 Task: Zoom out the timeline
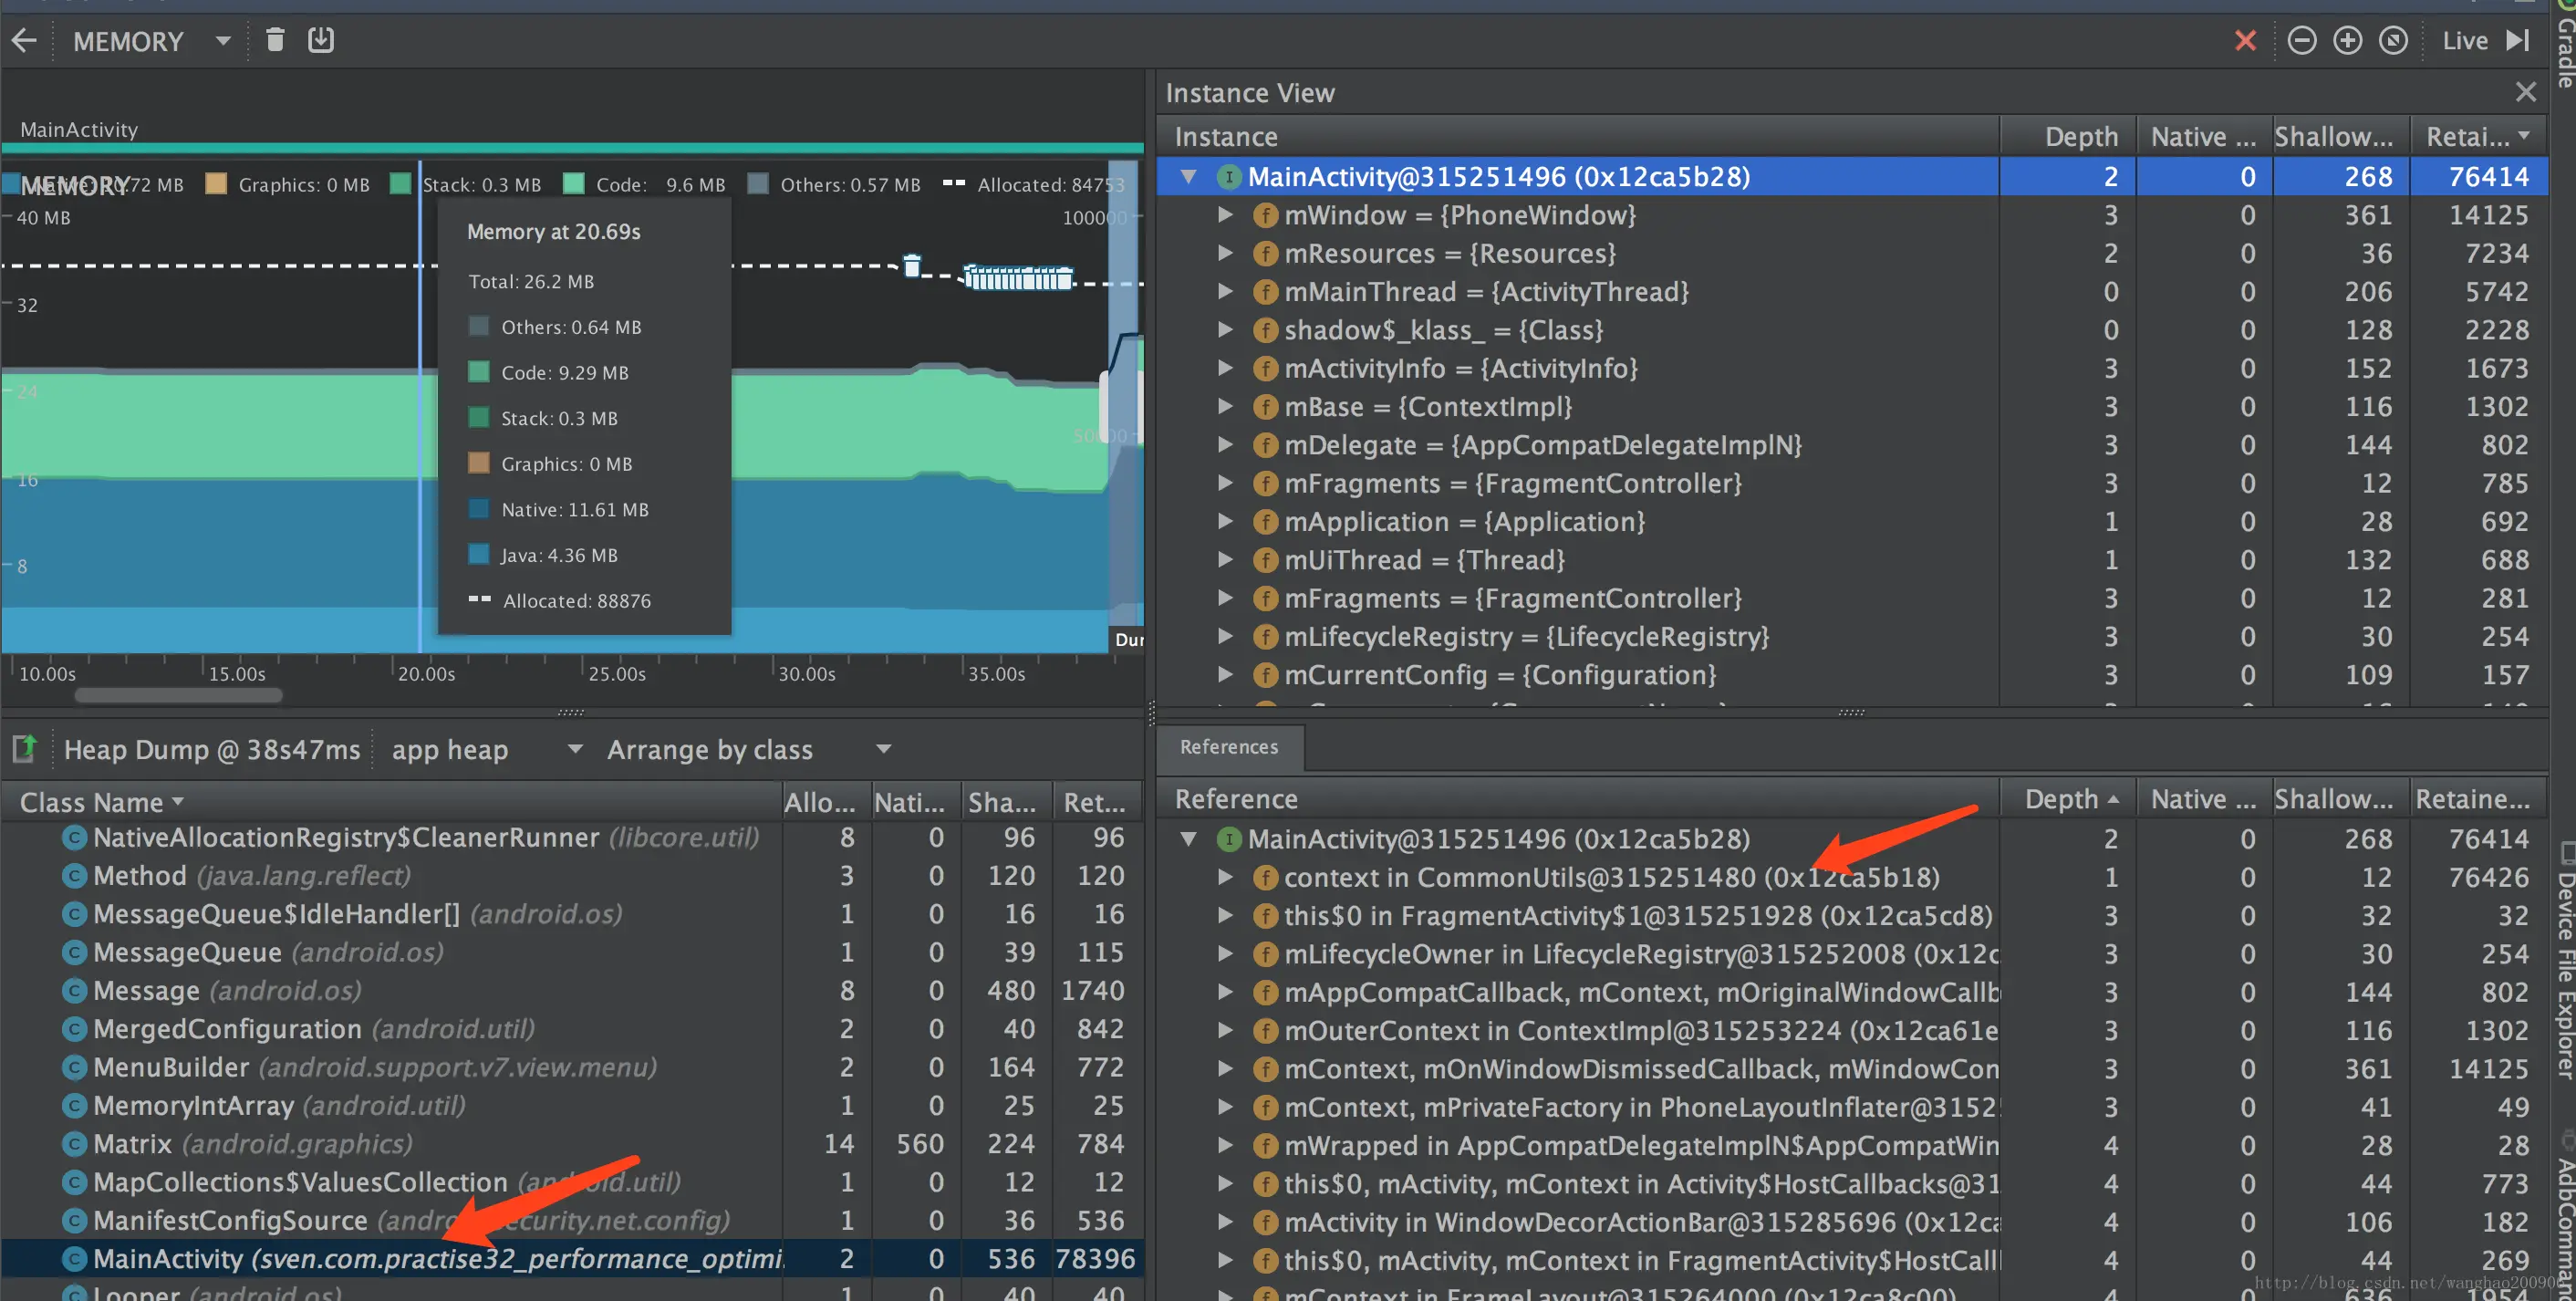pyautogui.click(x=2302, y=41)
